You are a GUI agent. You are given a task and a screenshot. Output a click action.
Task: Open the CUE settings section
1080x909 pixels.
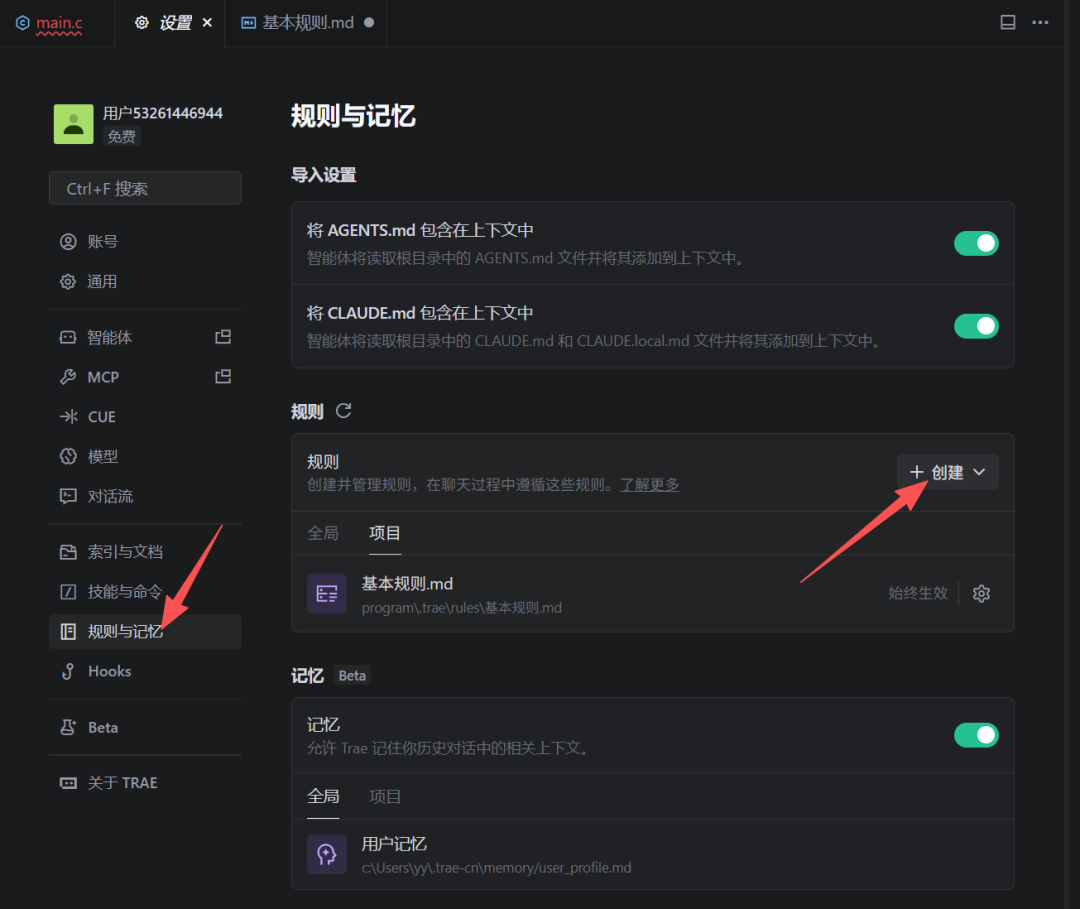click(x=145, y=417)
